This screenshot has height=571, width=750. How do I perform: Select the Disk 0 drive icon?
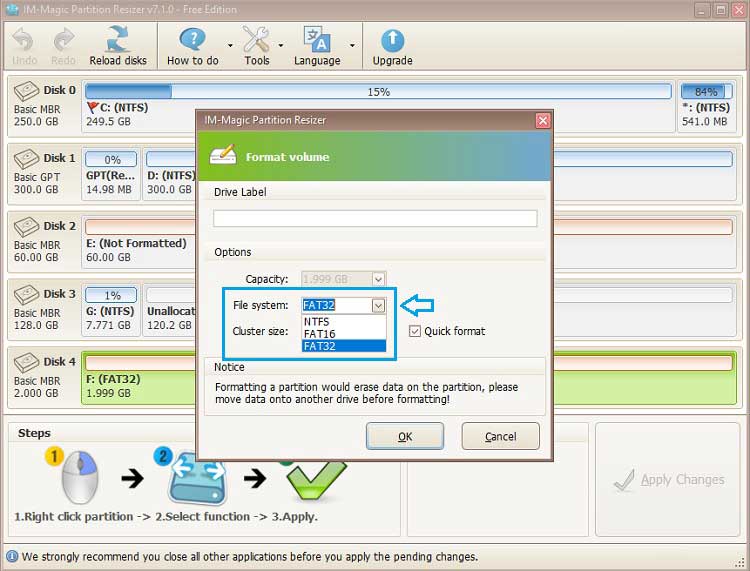[26, 90]
